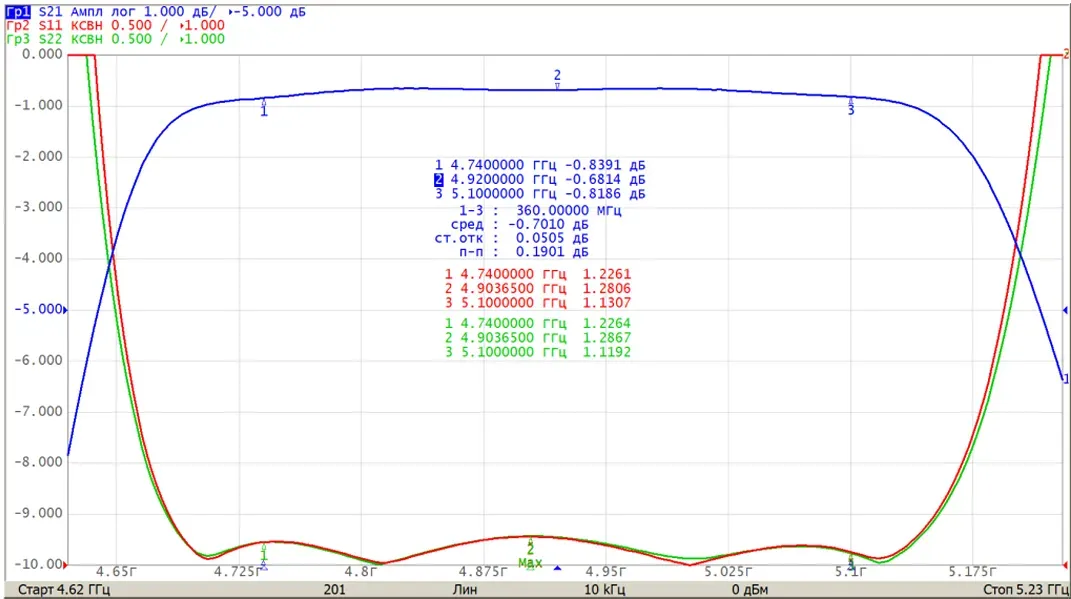Select the Гр2 S11 КСВН trace header
Viewport: 1071px width, 599px height.
pyautogui.click(x=115, y=25)
